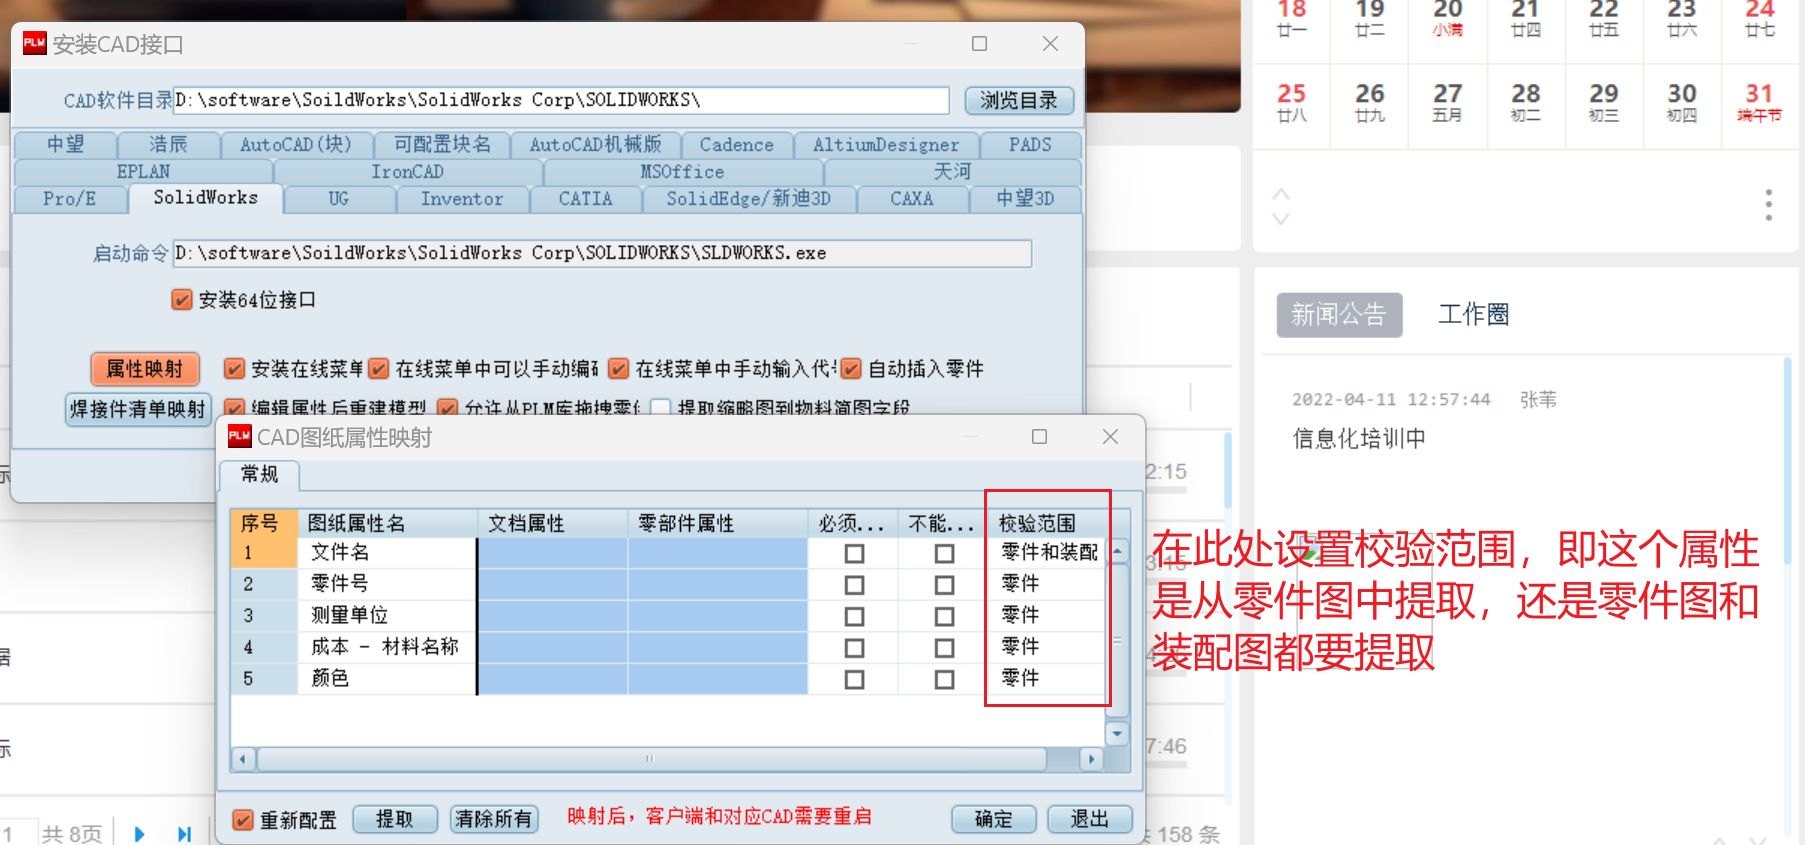
Task: Switch to the SolidWorks tab
Action: [x=206, y=198]
